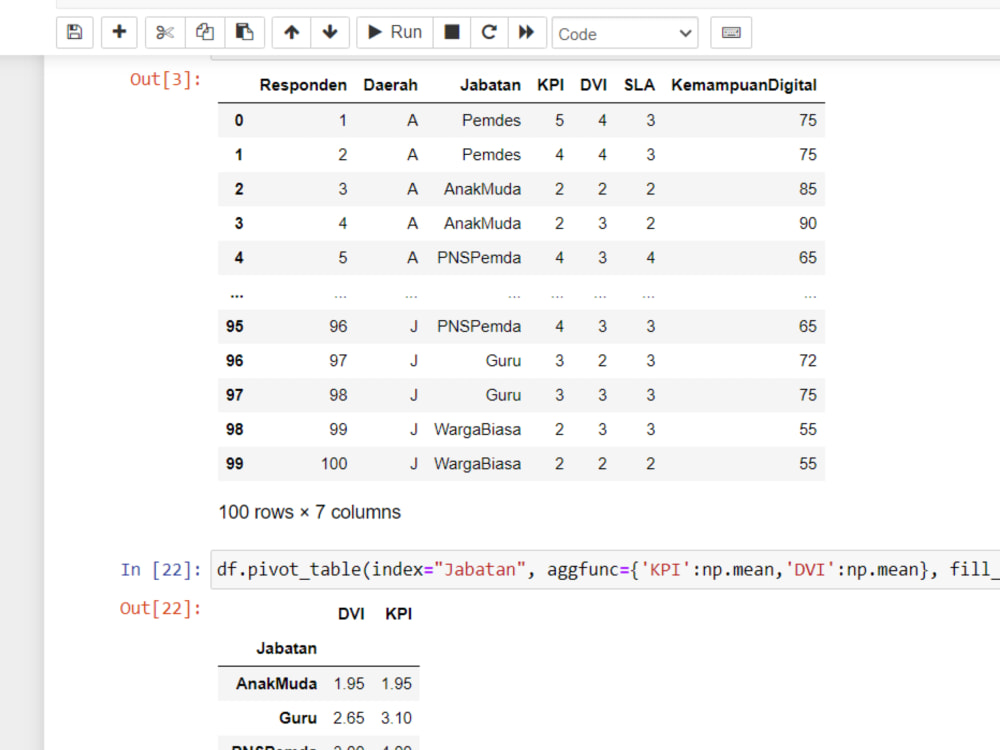Paste cell from clipboard
This screenshot has width=1000, height=750.
(243, 32)
